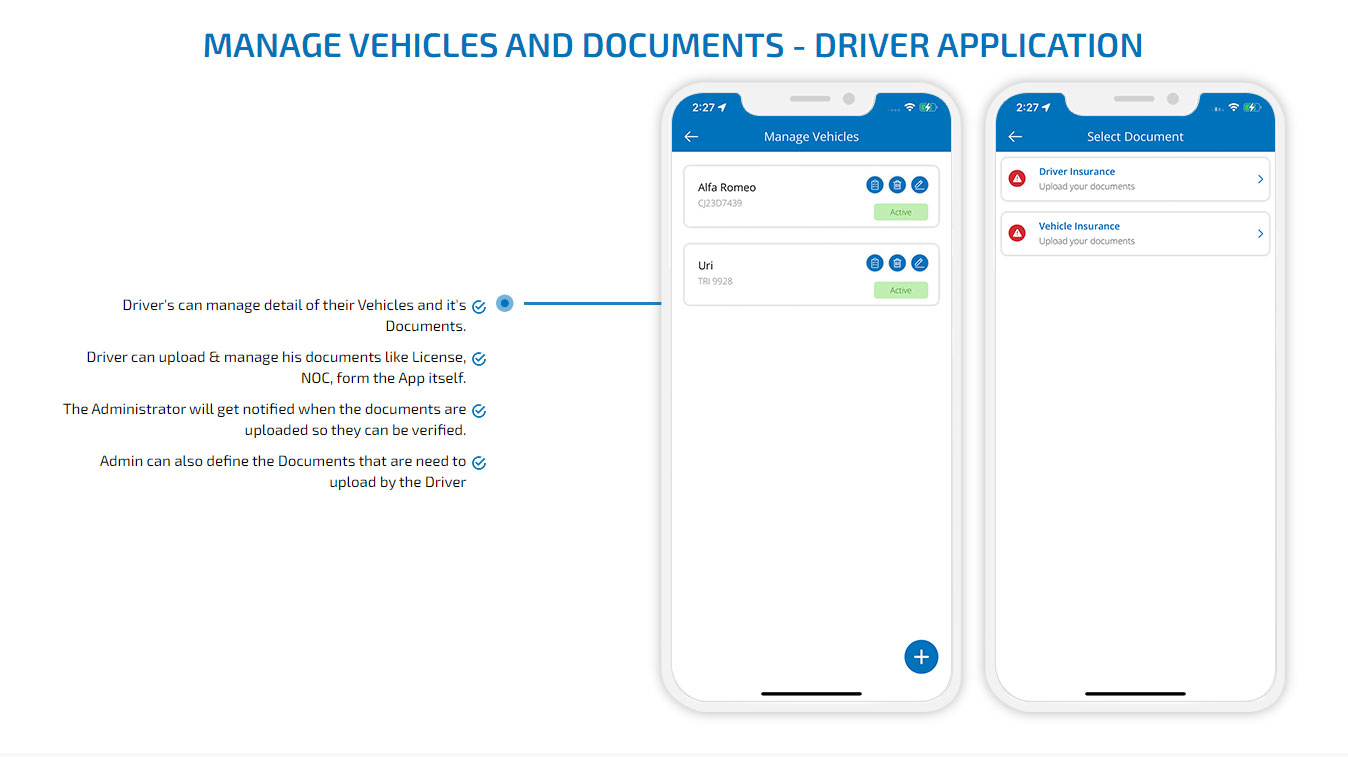Viewport: 1348px width, 757px height.
Task: Delete the Uri vehicle
Action: click(897, 263)
